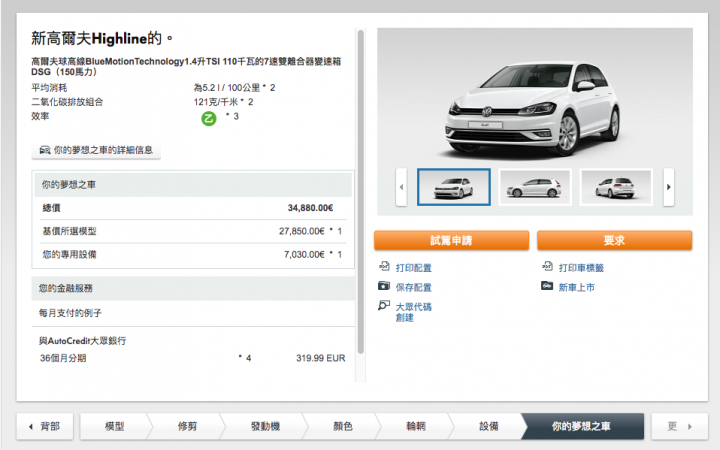The image size is (720, 450).
Task: Click the 基價所選模型 27,850.00€ row
Action: click(193, 231)
